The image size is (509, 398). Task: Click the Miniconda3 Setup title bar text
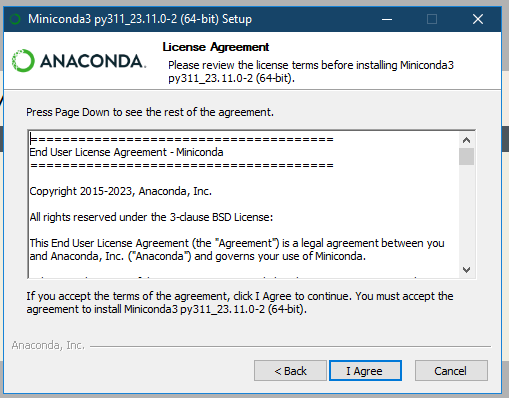(140, 19)
